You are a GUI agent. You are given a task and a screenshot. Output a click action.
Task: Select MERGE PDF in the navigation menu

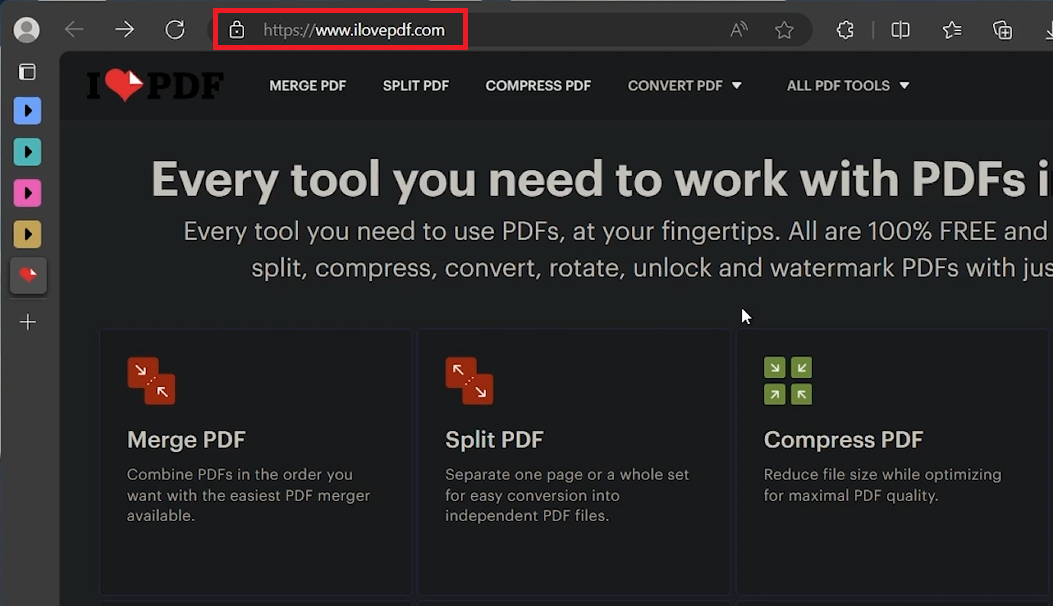tap(307, 85)
